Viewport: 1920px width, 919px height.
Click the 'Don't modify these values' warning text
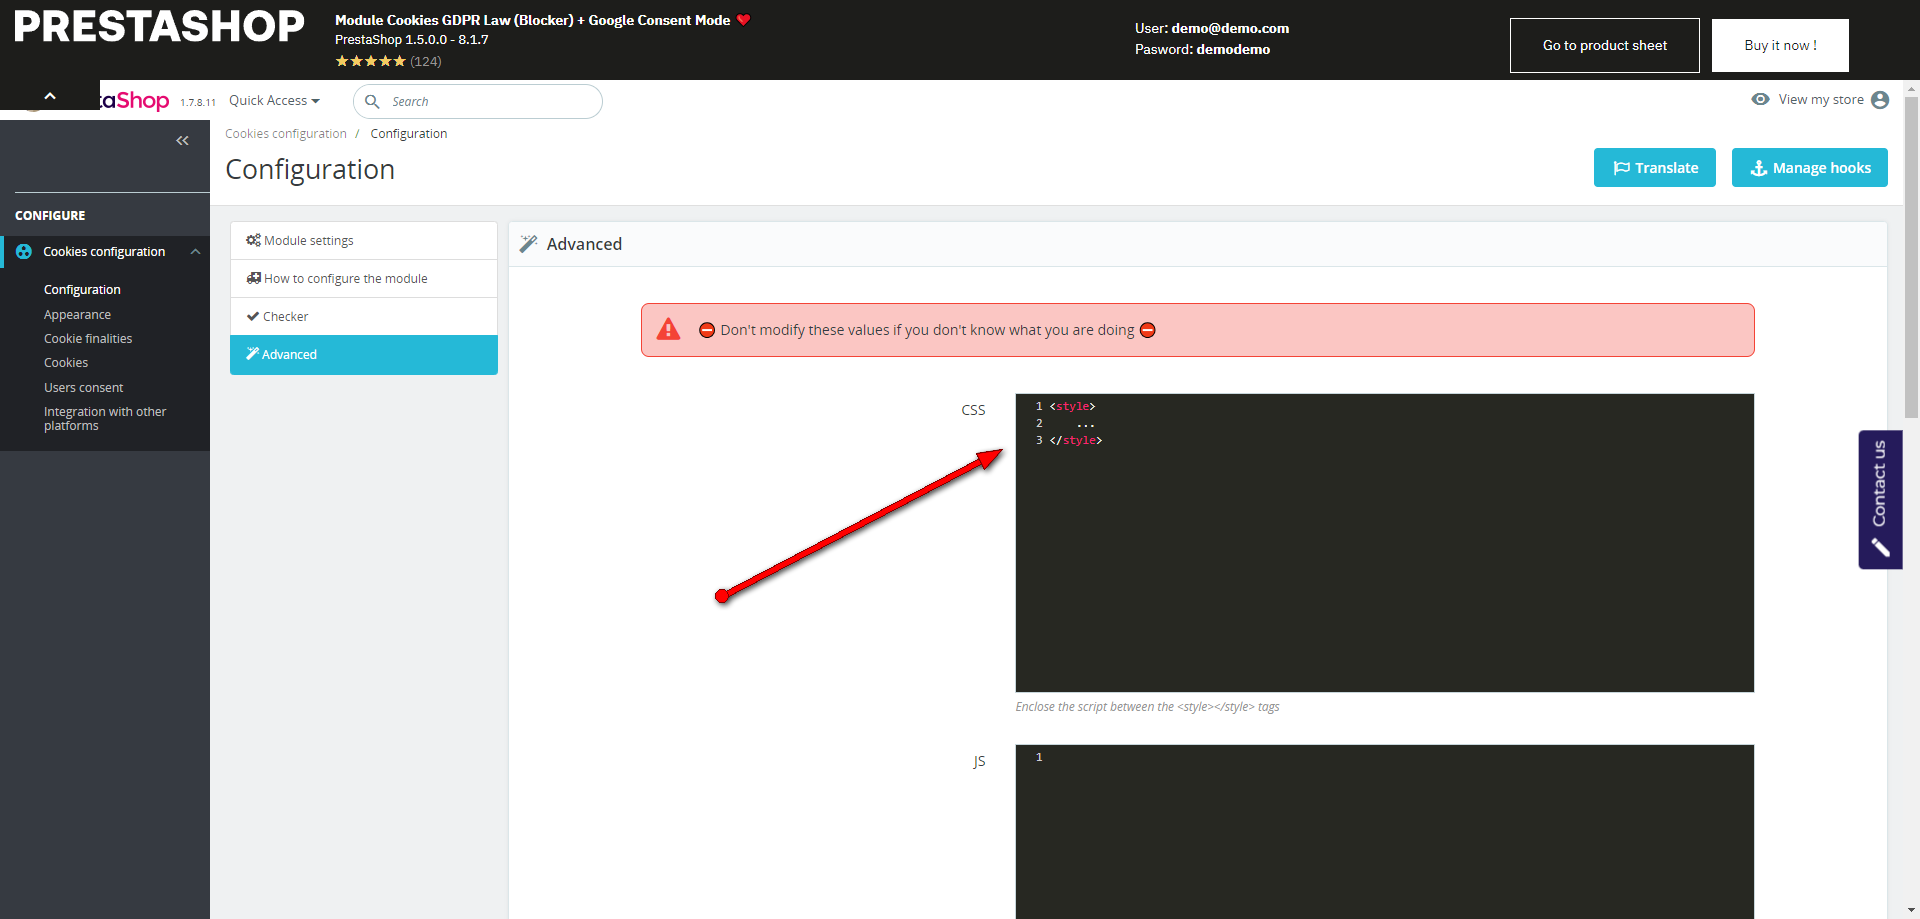pyautogui.click(x=927, y=330)
